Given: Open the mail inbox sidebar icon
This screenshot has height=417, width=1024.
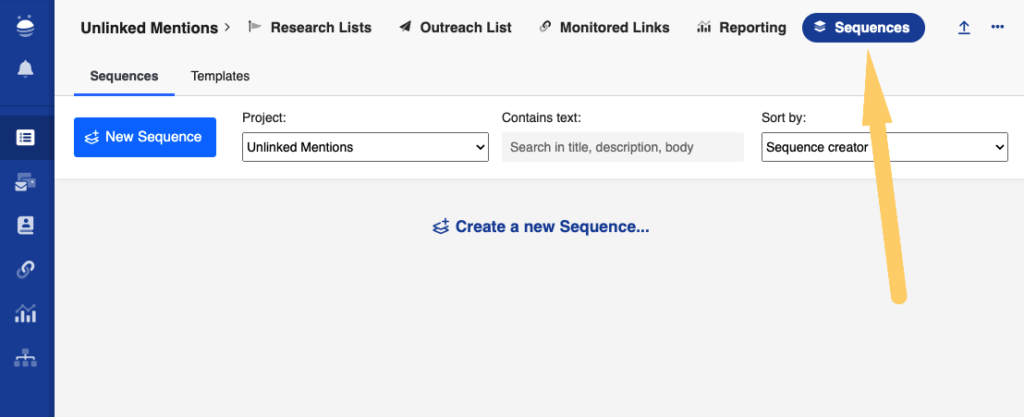Looking at the screenshot, I should tap(25, 182).
